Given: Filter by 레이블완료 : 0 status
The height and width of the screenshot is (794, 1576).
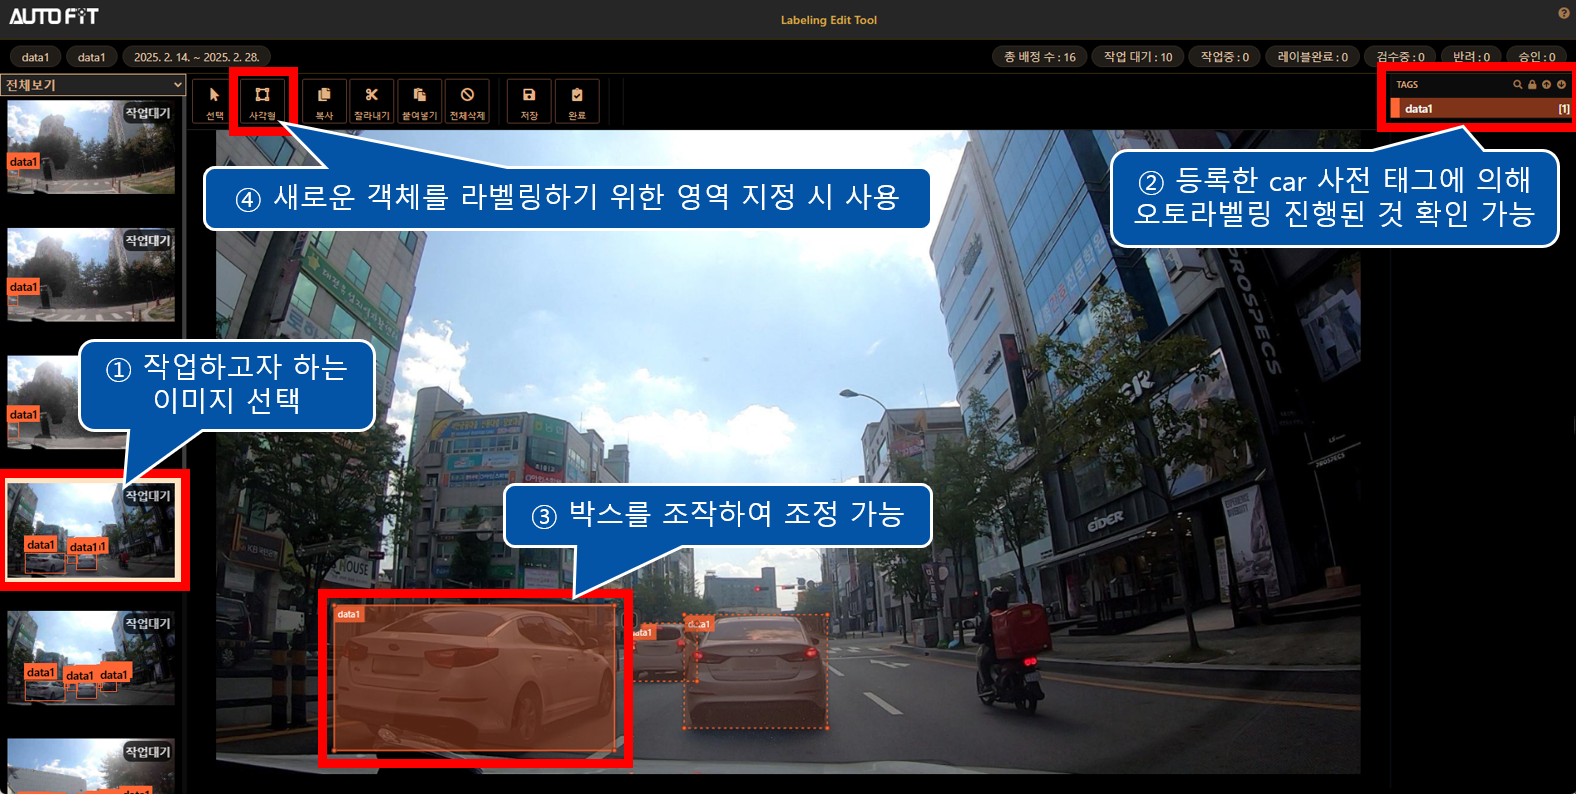Looking at the screenshot, I should (x=1312, y=57).
